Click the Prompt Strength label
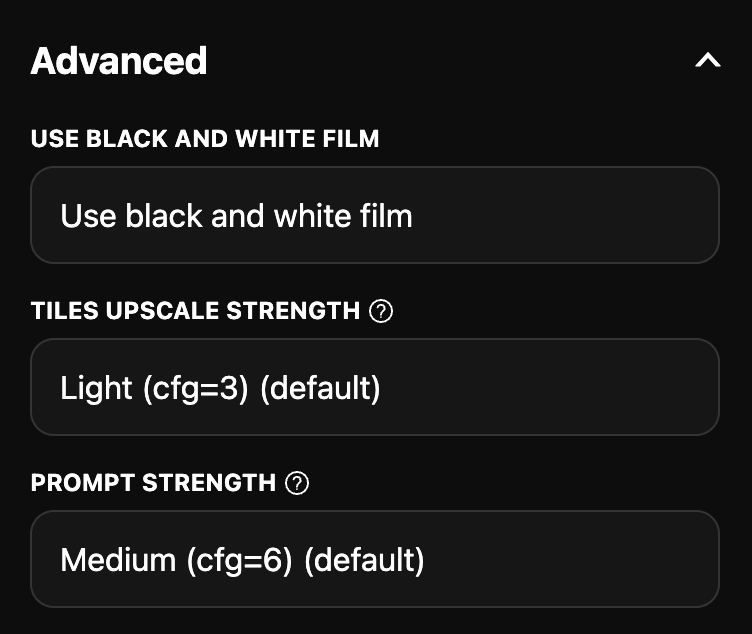 tap(153, 483)
